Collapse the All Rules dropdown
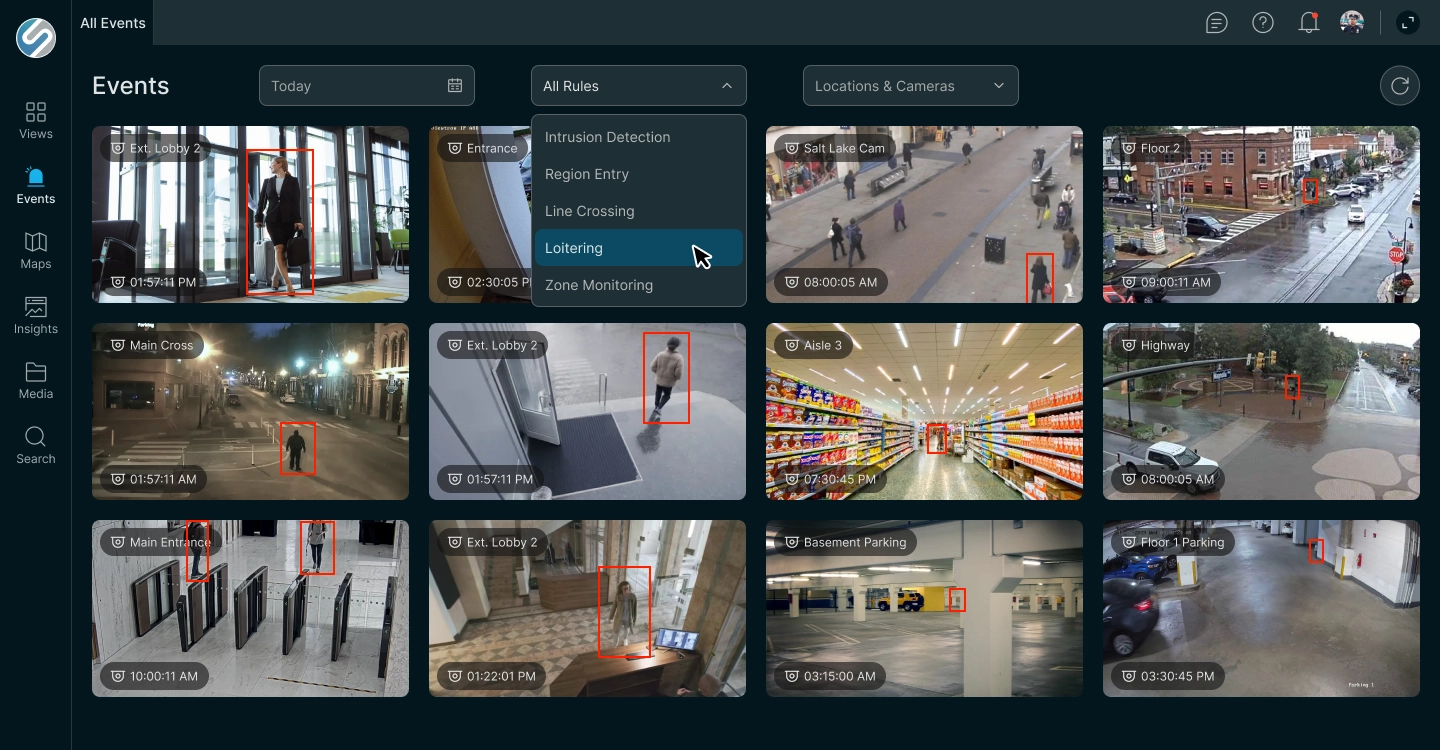Image resolution: width=1440 pixels, height=750 pixels. [x=639, y=86]
